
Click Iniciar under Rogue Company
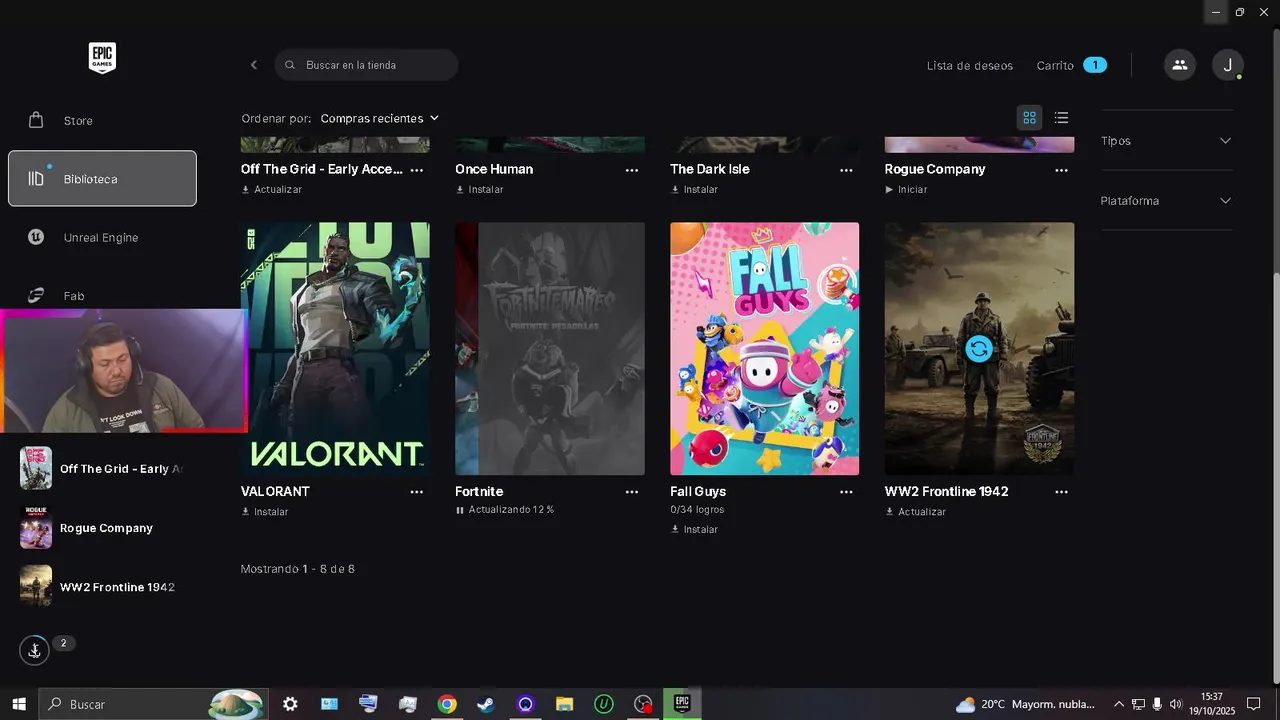click(906, 189)
